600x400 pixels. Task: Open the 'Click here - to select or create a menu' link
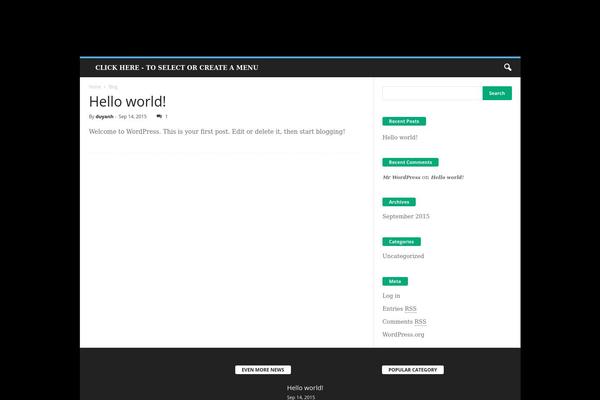coord(177,68)
